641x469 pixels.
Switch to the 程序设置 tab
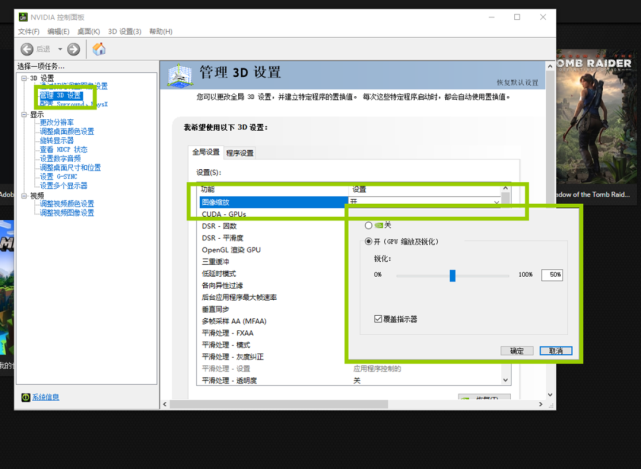(x=240, y=153)
